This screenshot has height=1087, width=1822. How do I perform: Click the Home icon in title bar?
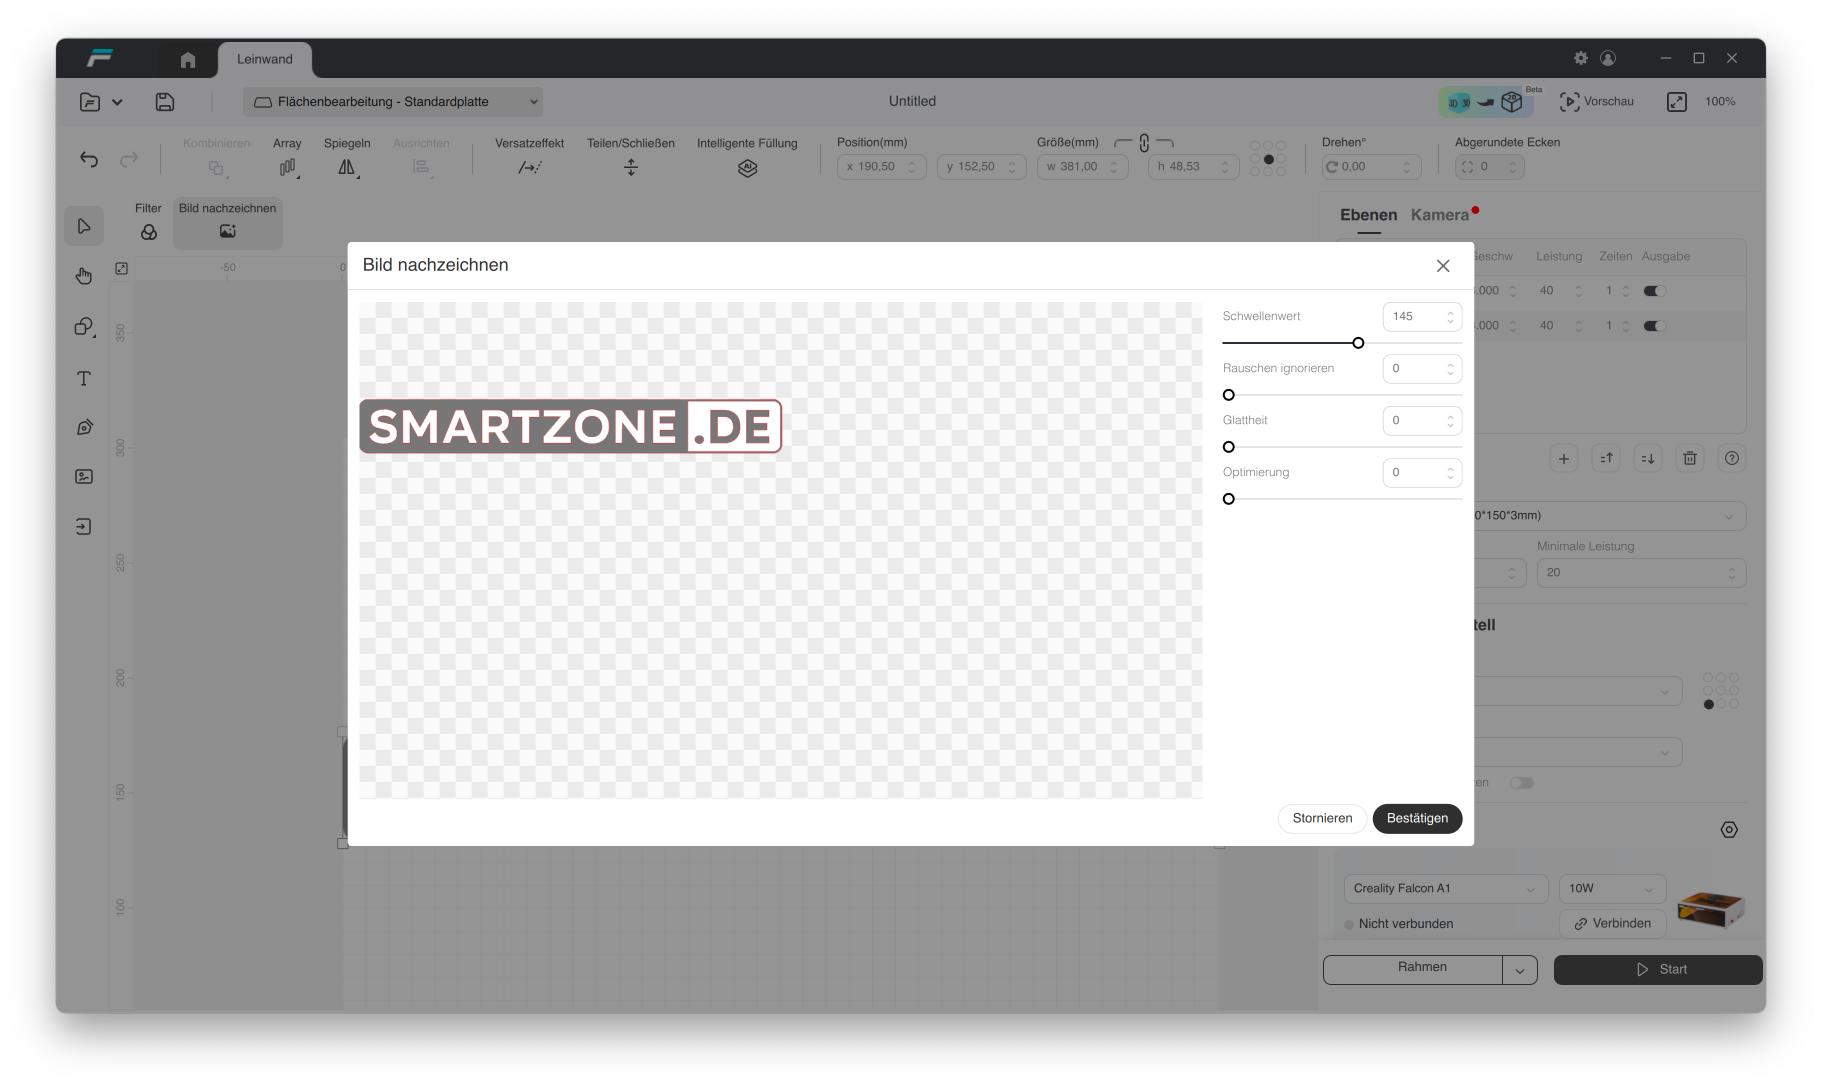(x=188, y=60)
